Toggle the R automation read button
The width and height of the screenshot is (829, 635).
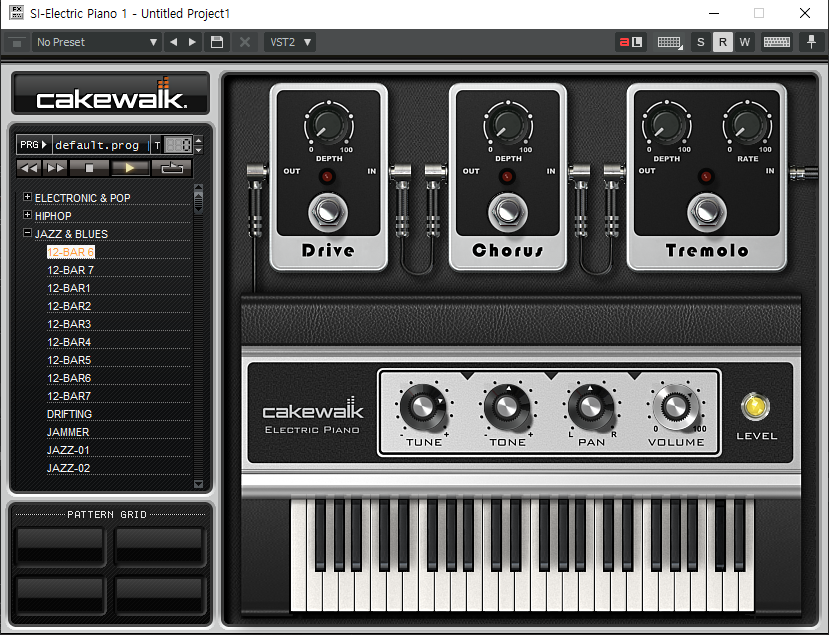[x=723, y=42]
